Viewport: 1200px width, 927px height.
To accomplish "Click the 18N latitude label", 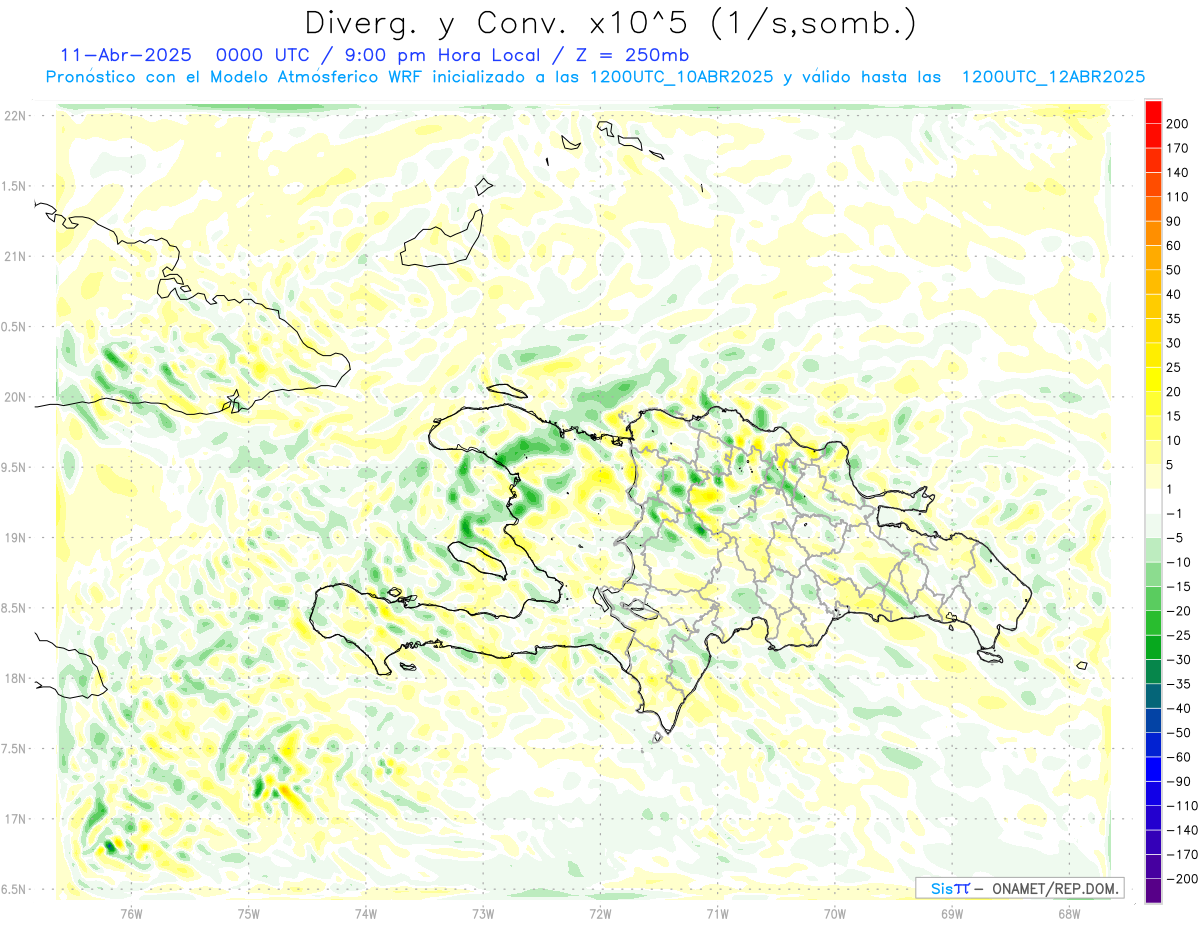I will click(16, 678).
